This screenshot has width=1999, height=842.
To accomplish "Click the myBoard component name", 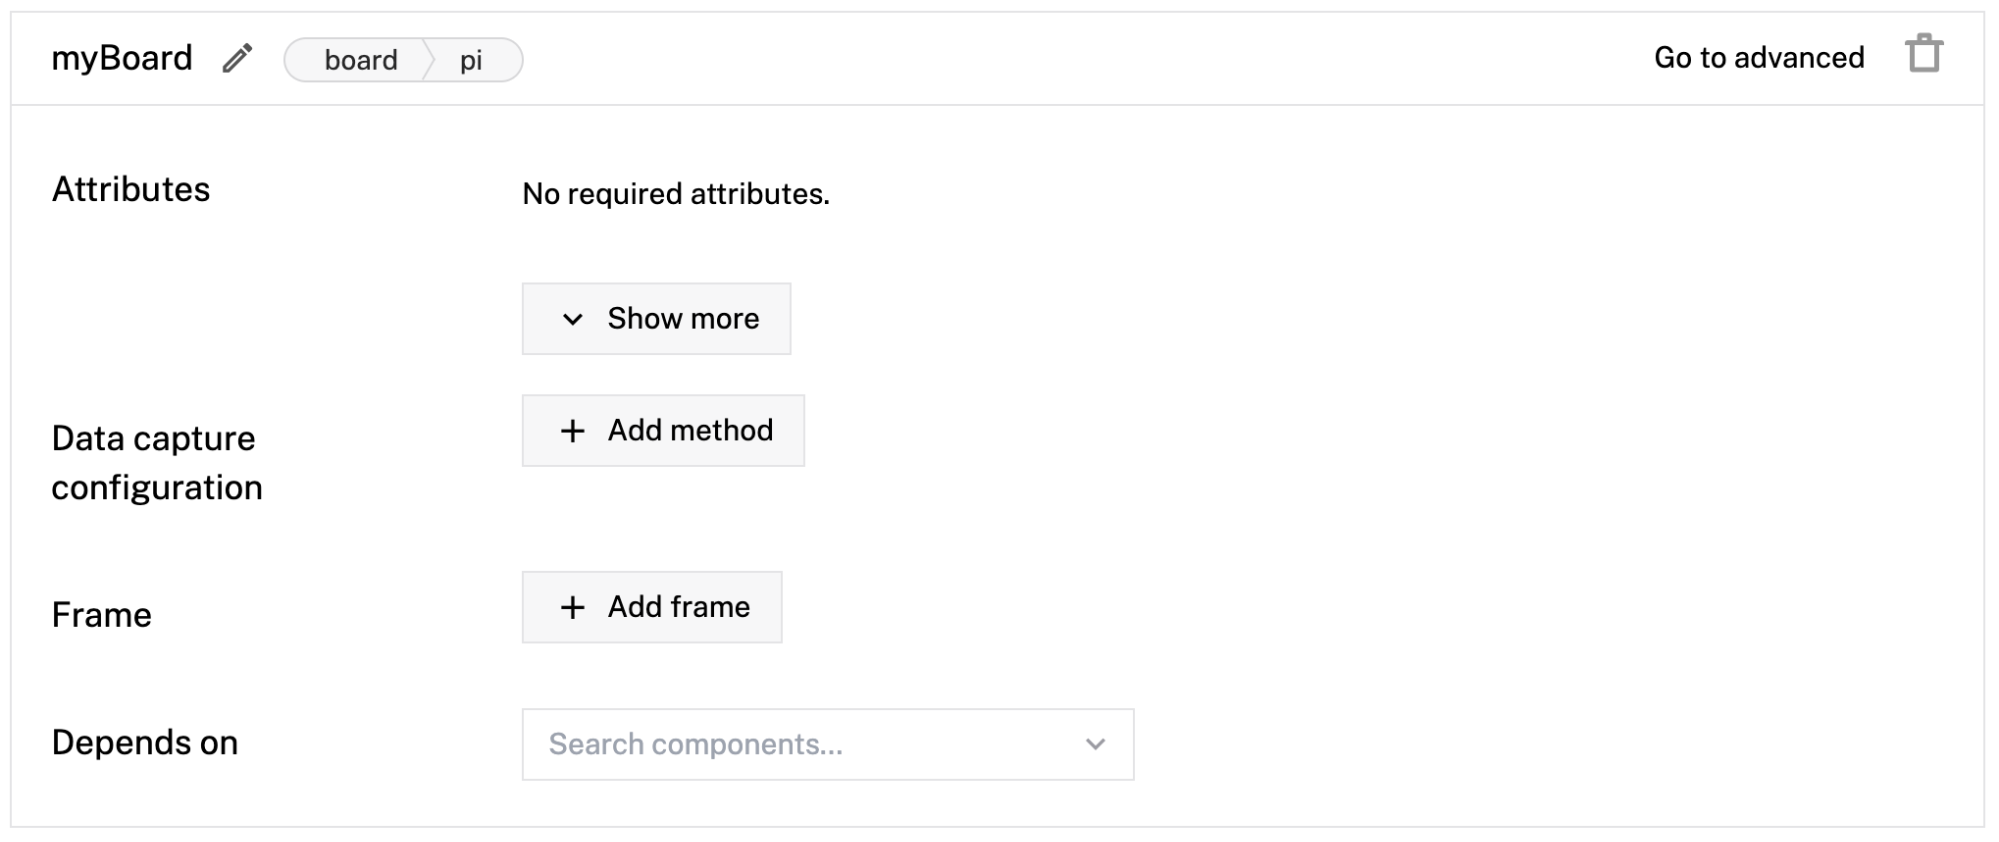I will (x=122, y=57).
